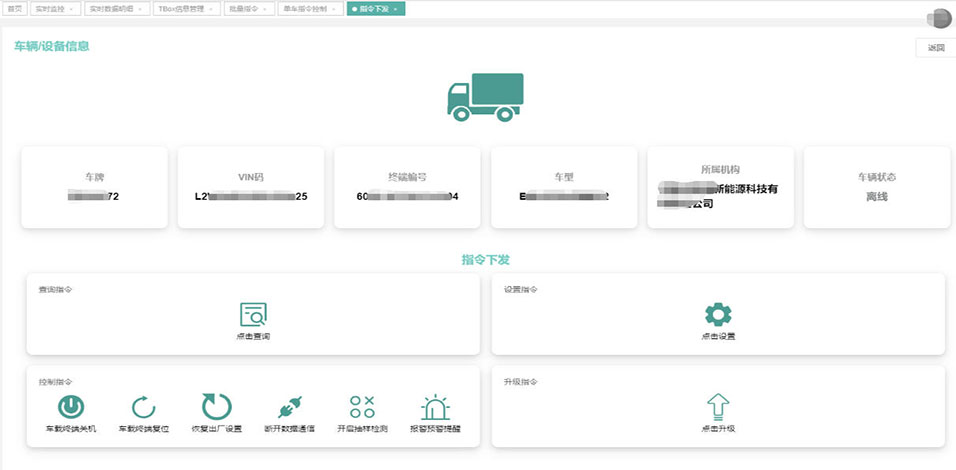Click the 点击查询 search document icon

pyautogui.click(x=253, y=315)
